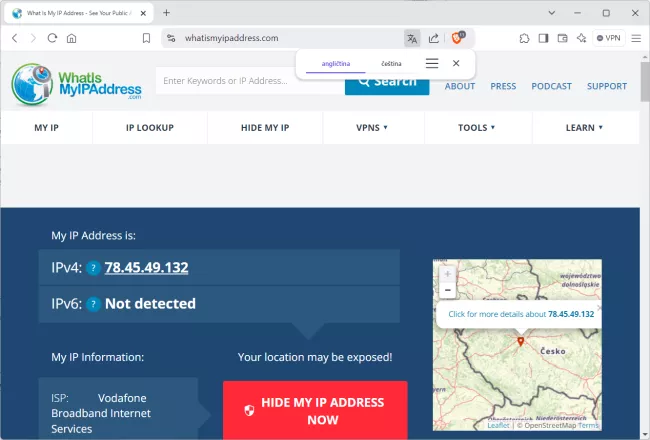Open the 78.45.49.132 IPv4 address link

coord(146,268)
